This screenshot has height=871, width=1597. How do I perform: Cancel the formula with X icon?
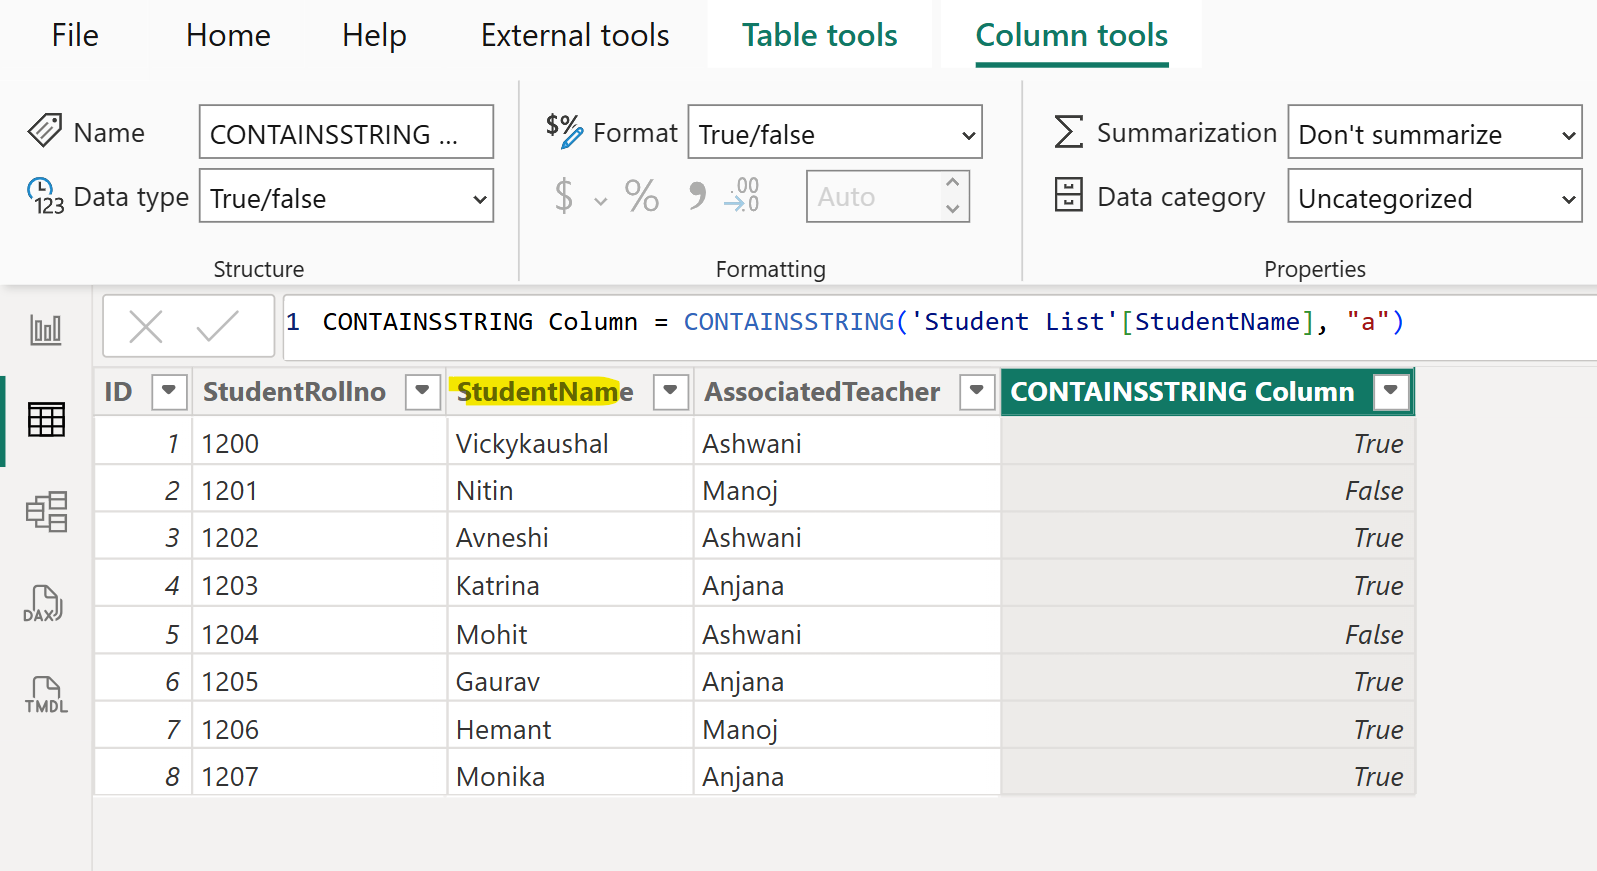(x=146, y=326)
